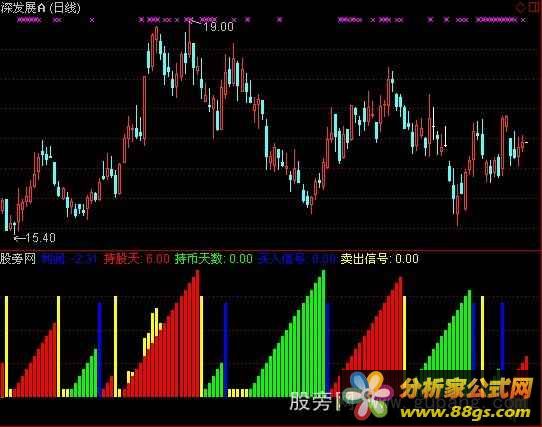Click the 分析家公式网 watermark title
Image resolution: width=542 pixels, height=427 pixels.
(x=467, y=388)
